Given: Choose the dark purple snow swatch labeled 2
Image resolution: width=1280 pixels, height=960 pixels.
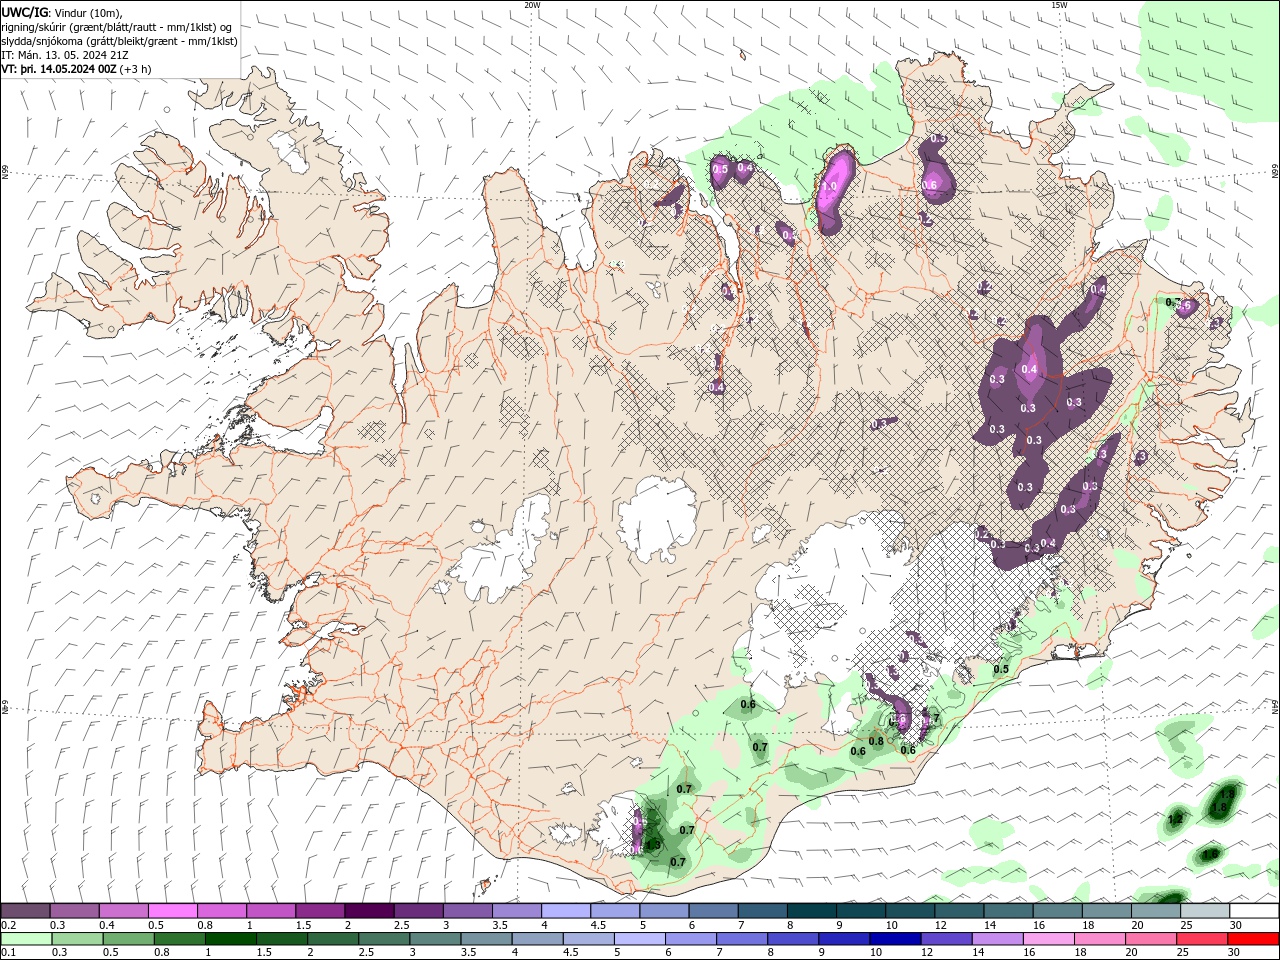Looking at the screenshot, I should [x=368, y=911].
